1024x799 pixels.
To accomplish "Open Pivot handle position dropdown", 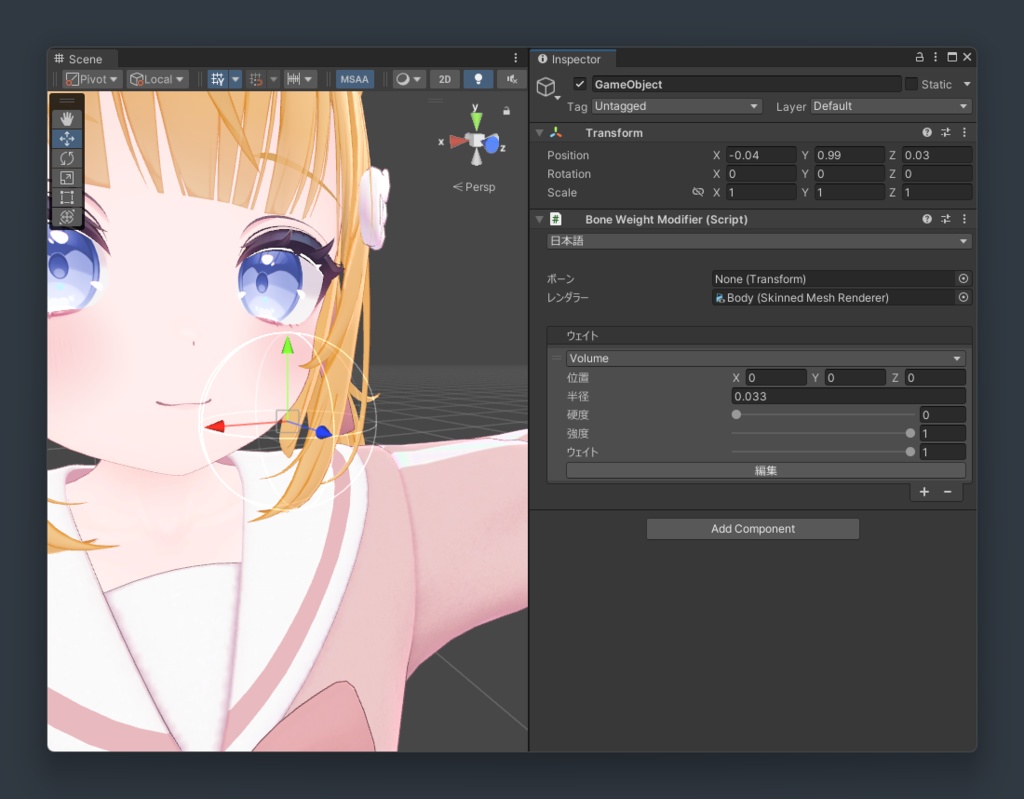I will click(x=92, y=79).
